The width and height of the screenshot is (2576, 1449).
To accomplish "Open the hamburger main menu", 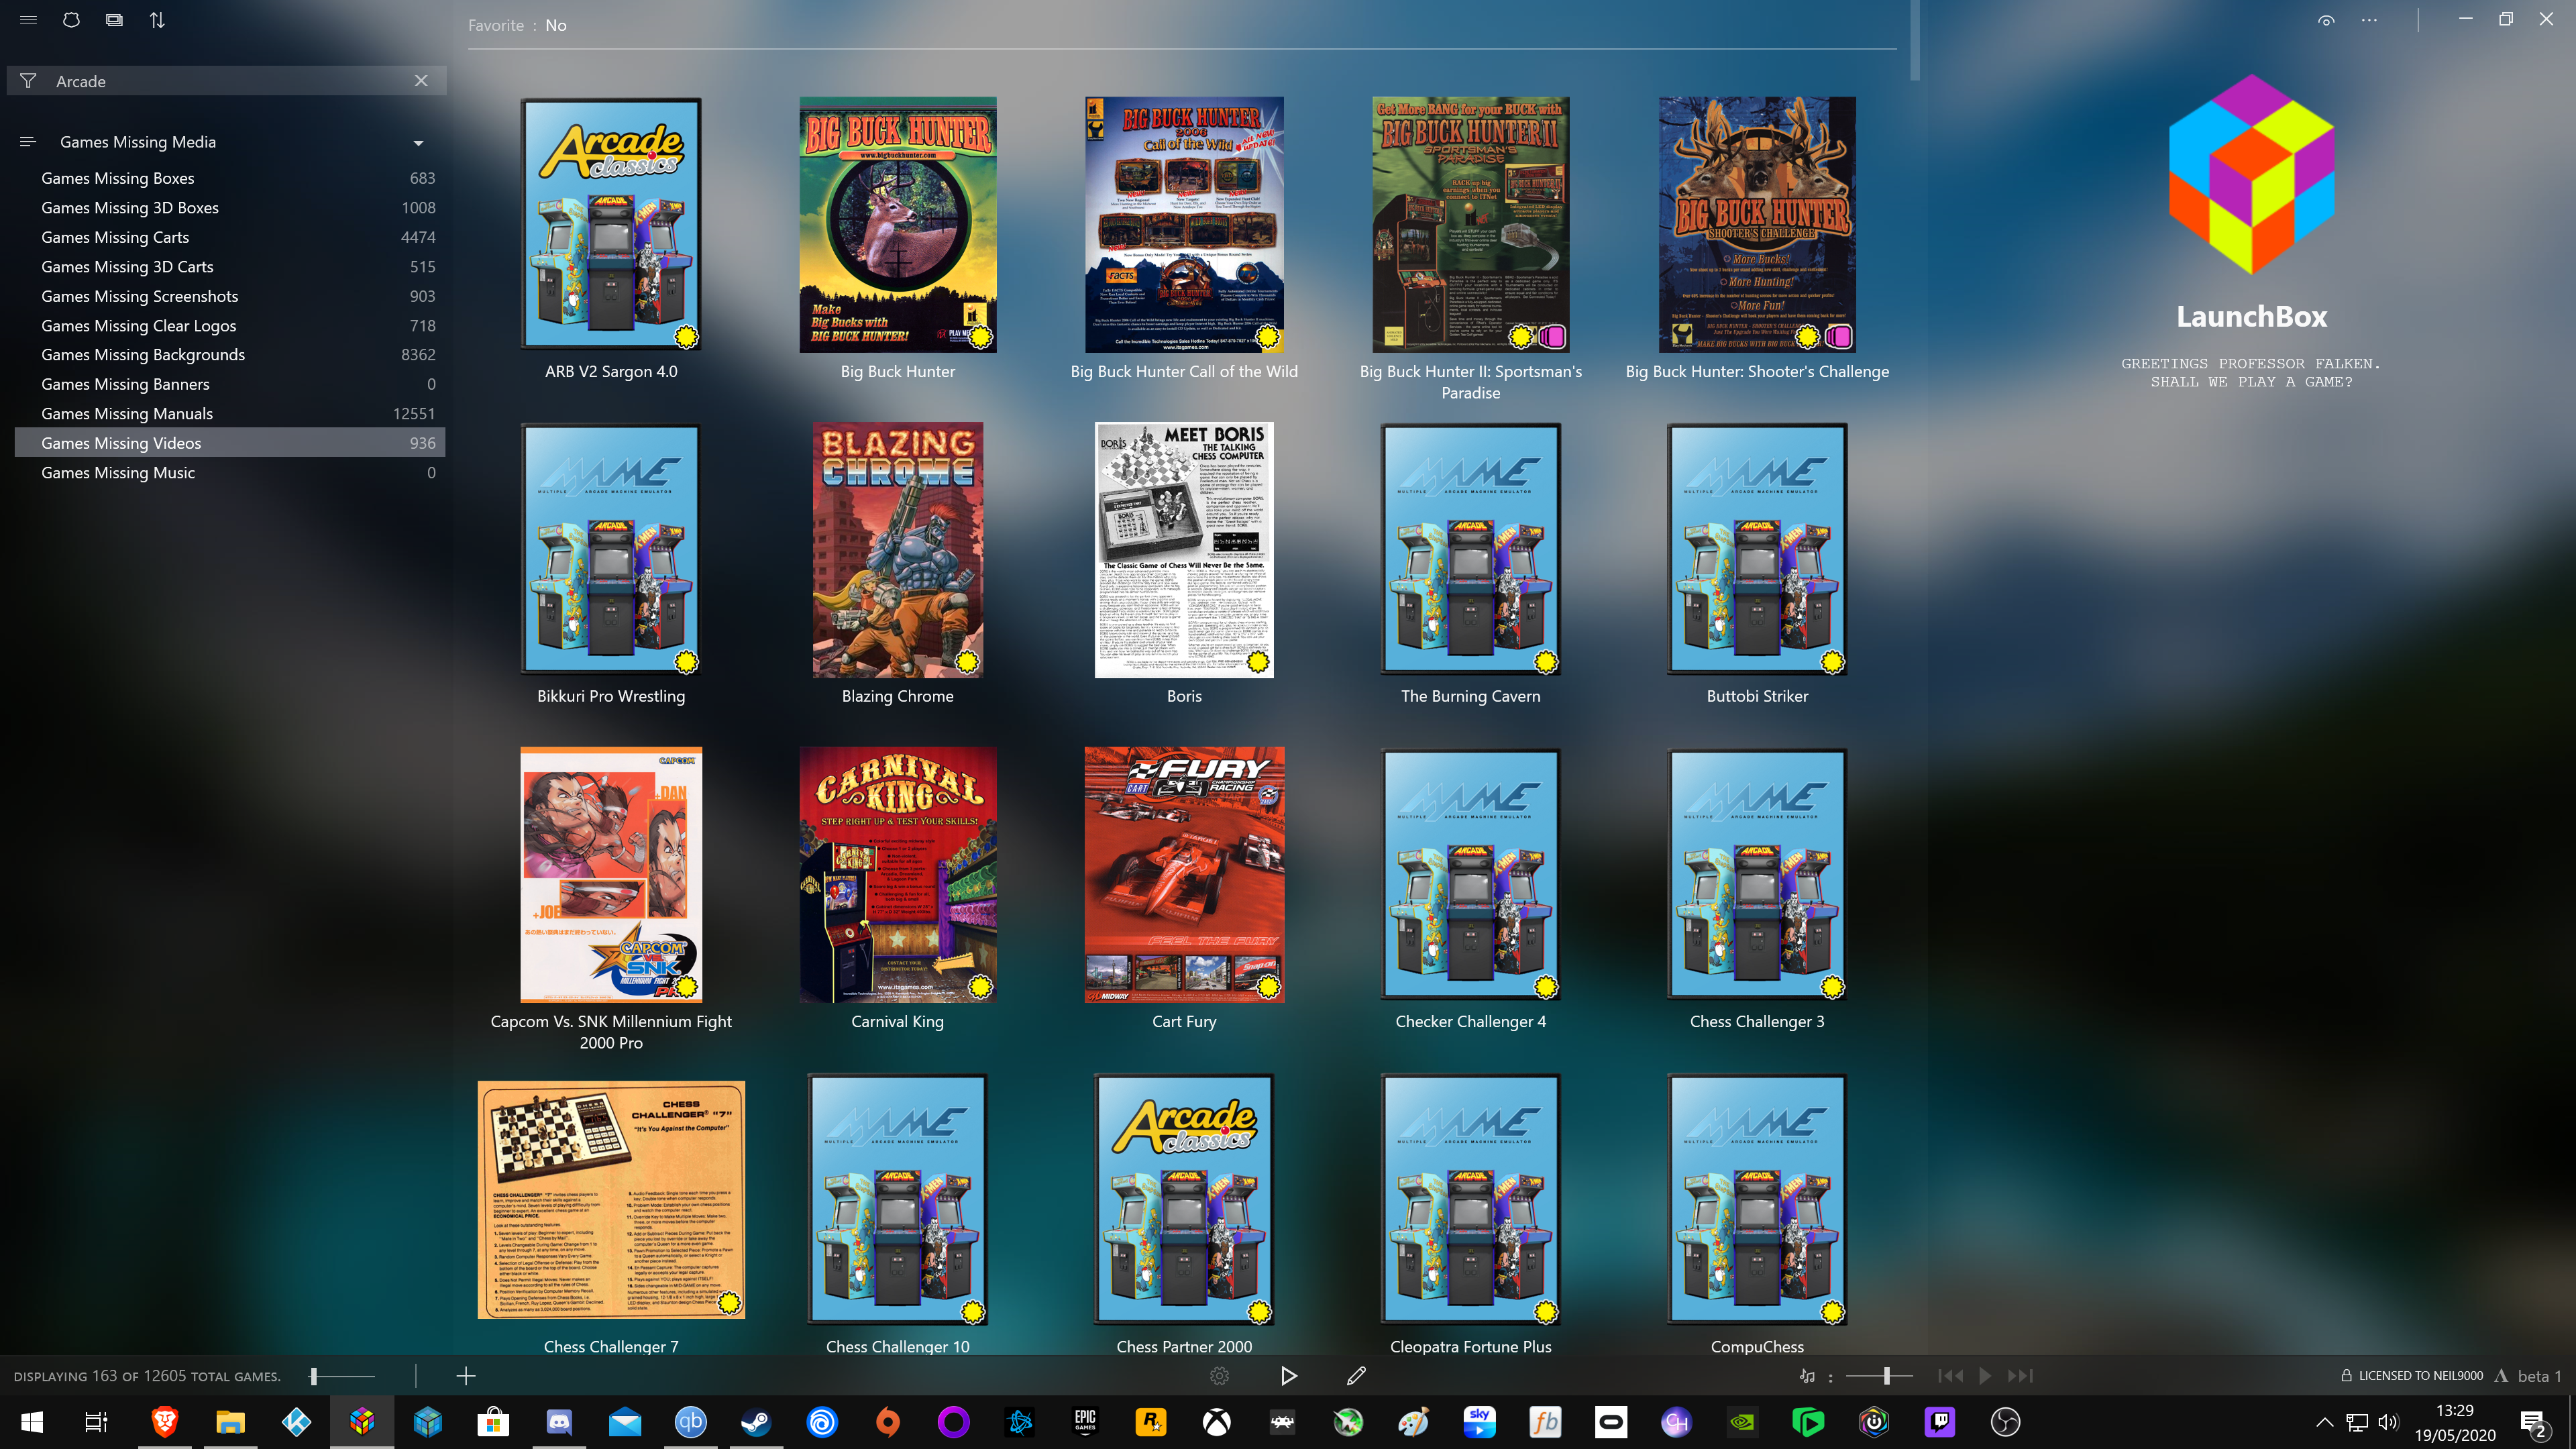I will coord(28,20).
